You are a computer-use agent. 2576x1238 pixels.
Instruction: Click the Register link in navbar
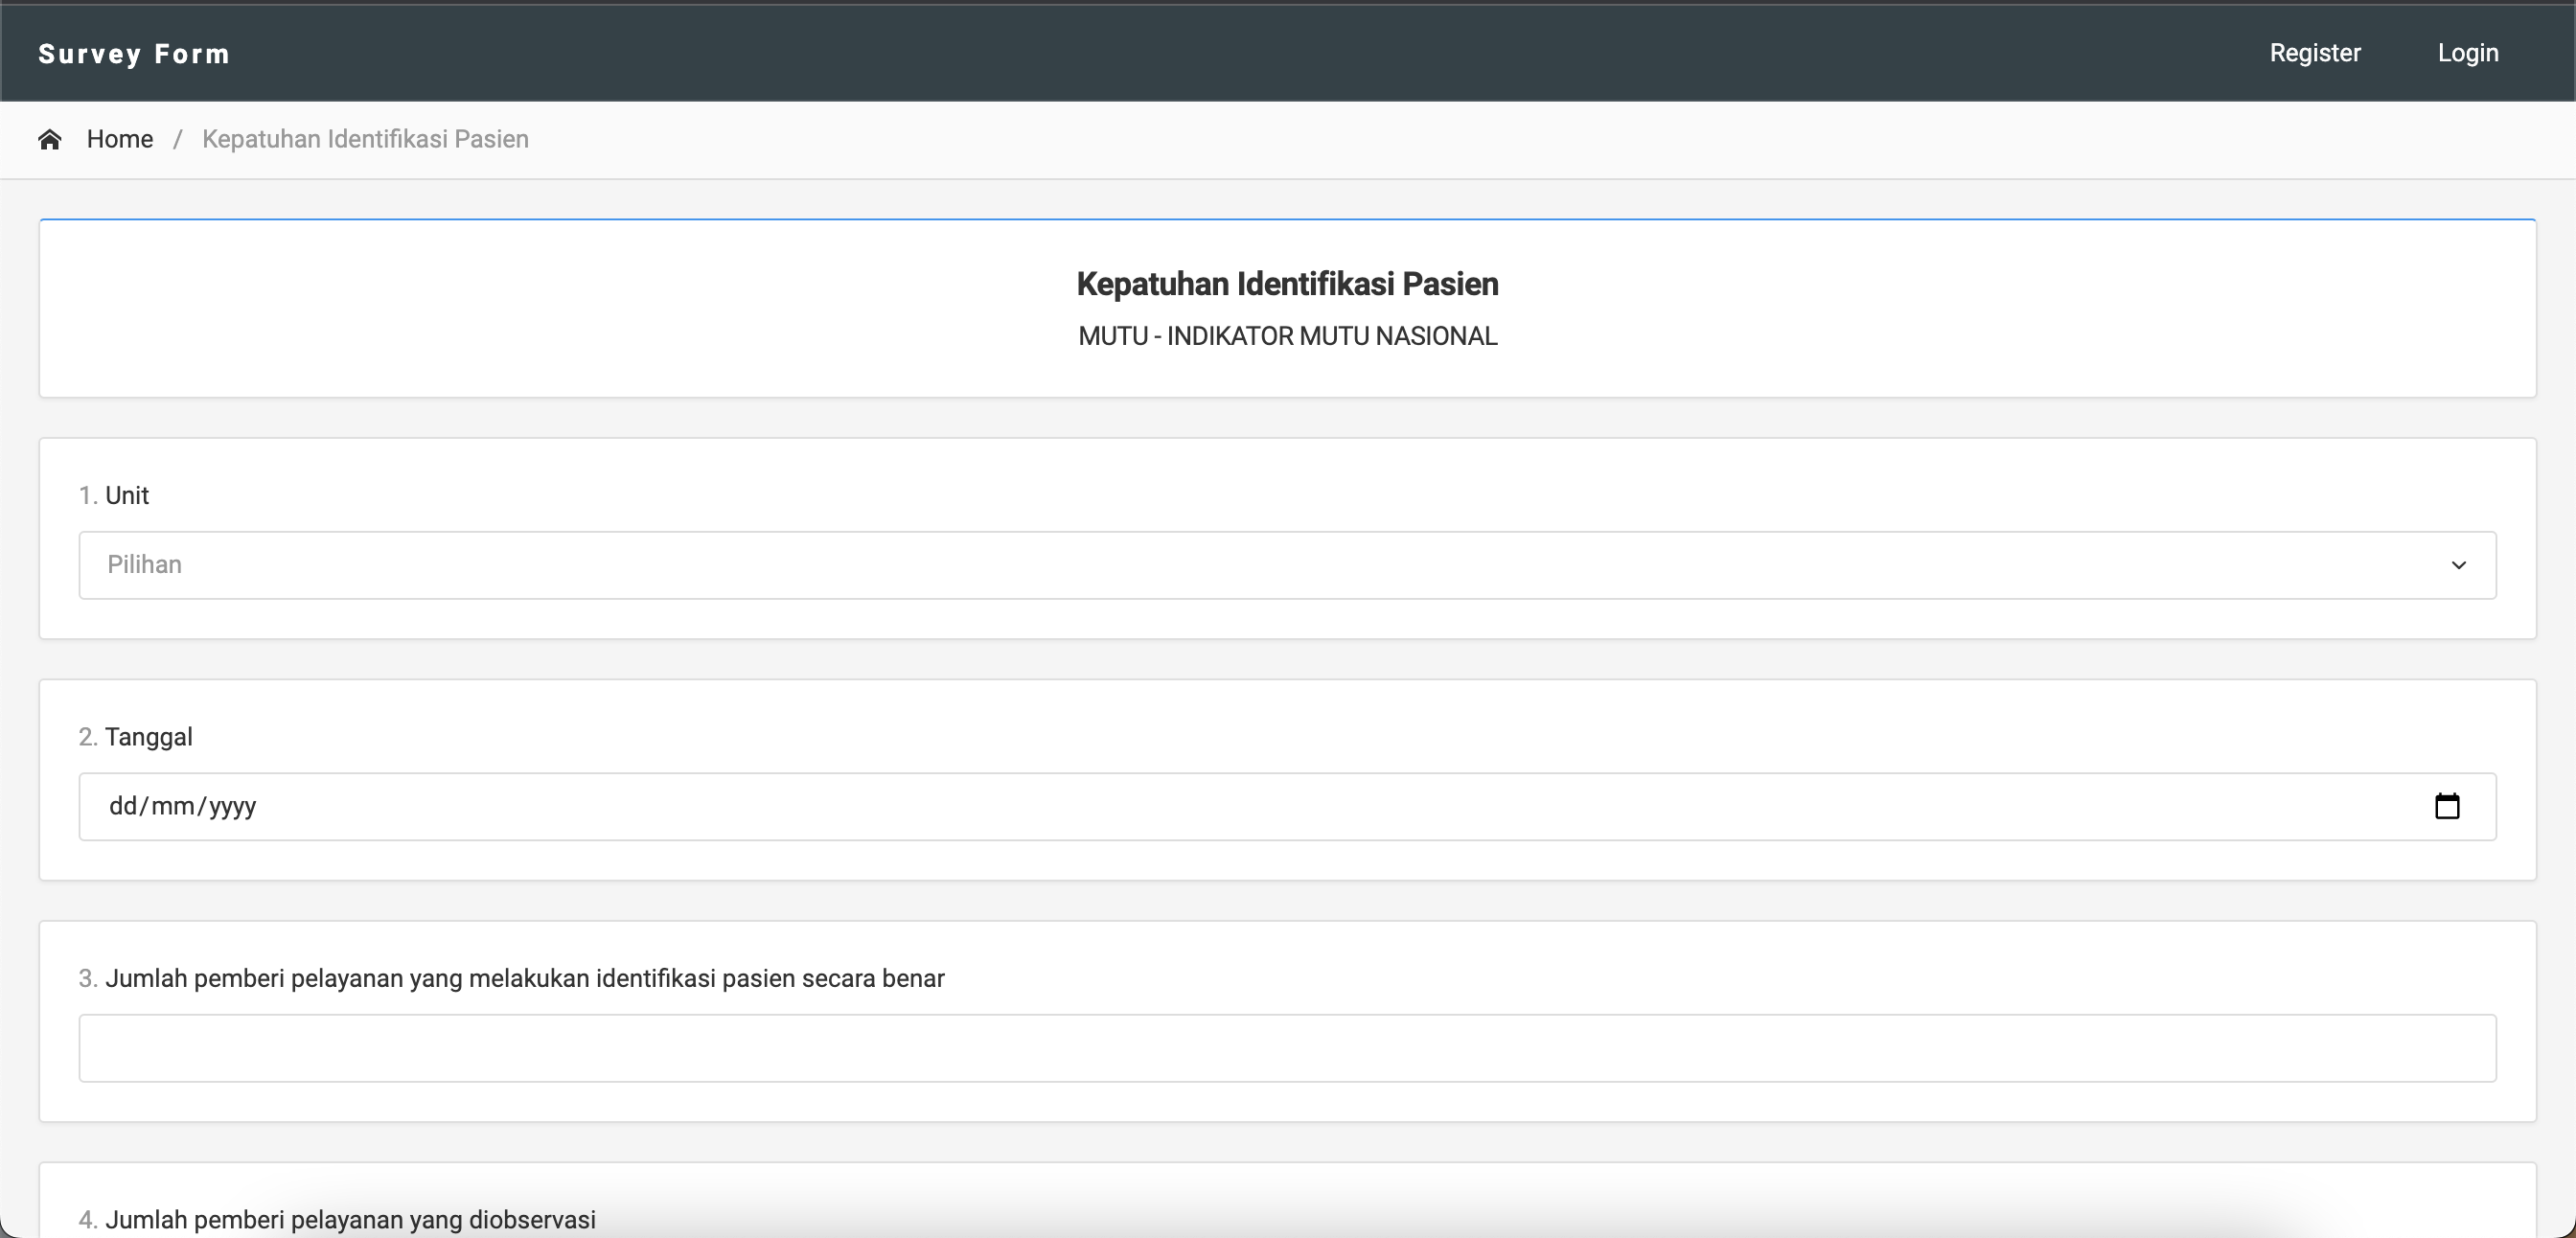tap(2314, 53)
